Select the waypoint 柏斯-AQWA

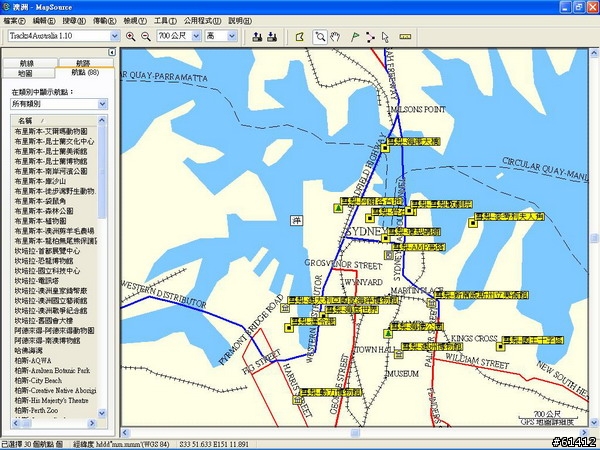(x=33, y=360)
